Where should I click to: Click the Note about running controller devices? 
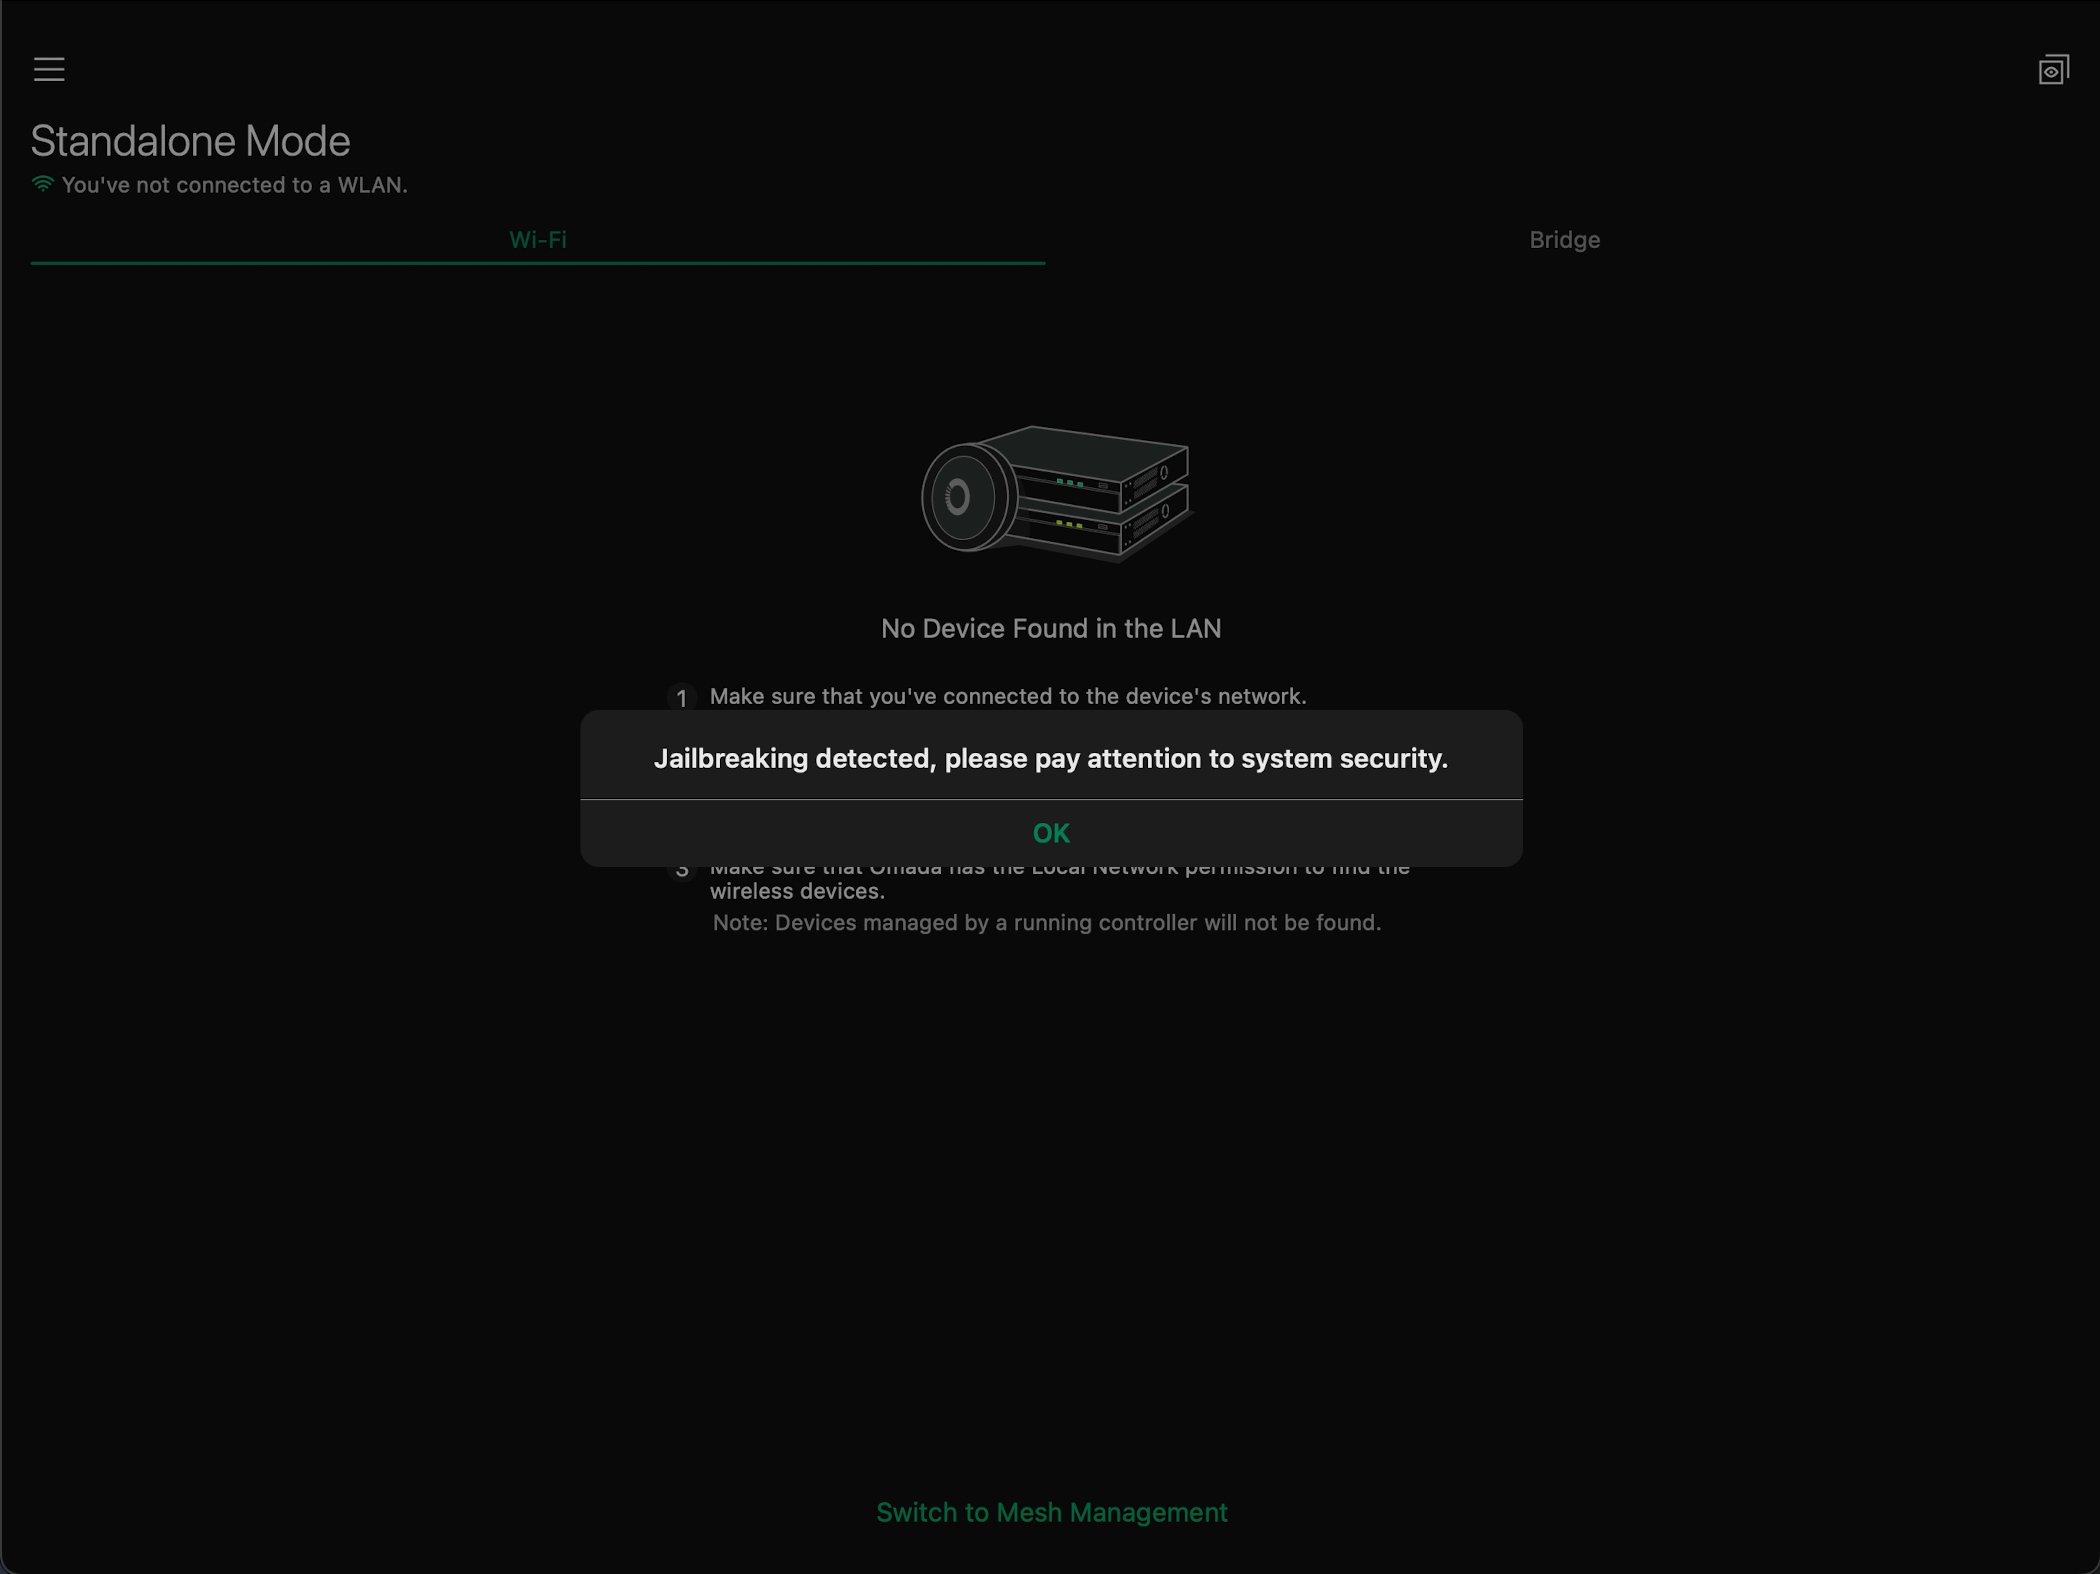click(1046, 922)
